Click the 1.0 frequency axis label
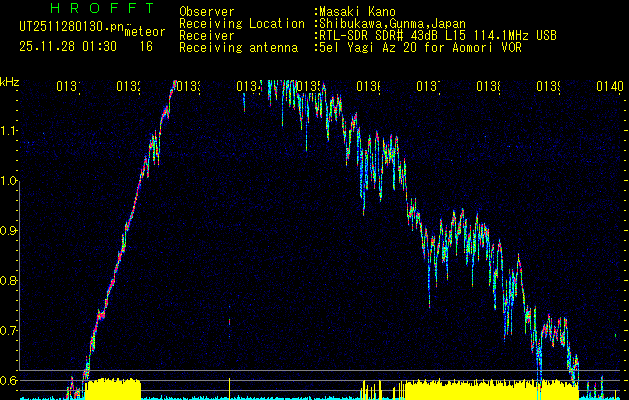This screenshot has width=629, height=400. coord(8,181)
